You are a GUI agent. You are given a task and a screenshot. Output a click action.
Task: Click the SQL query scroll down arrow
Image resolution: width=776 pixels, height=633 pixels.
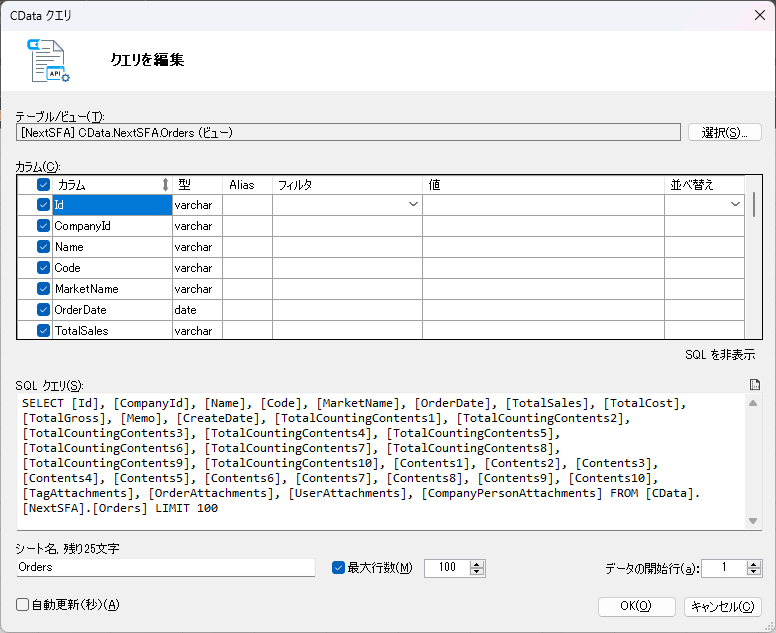(x=753, y=521)
